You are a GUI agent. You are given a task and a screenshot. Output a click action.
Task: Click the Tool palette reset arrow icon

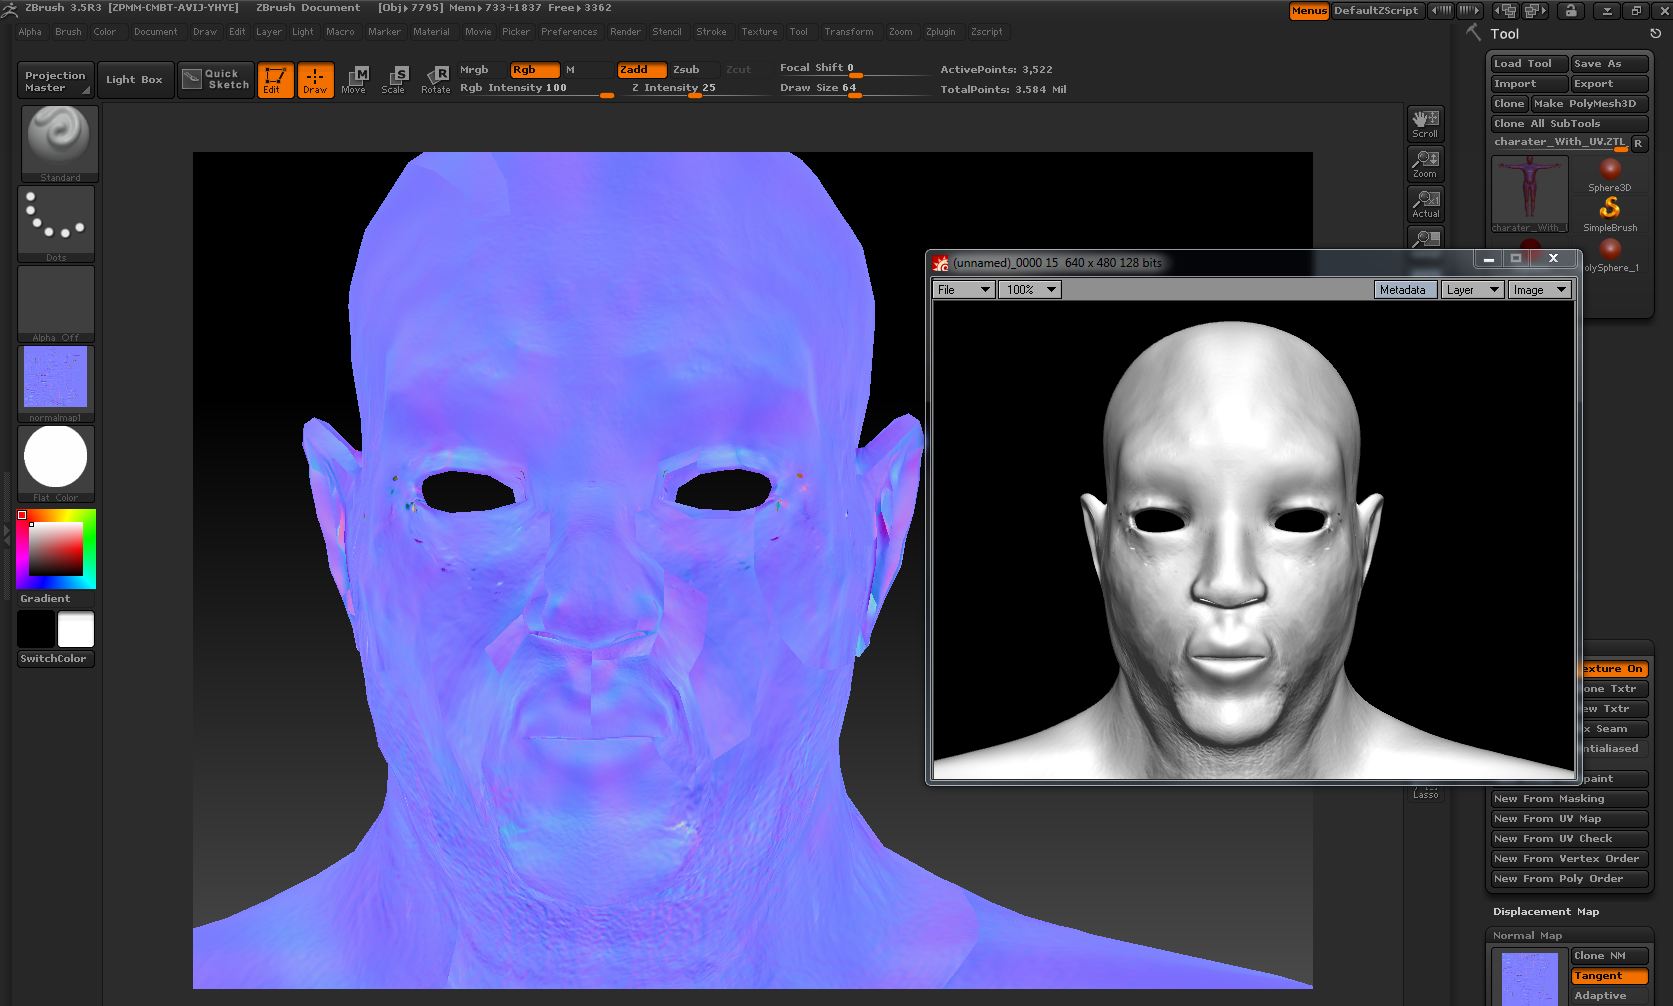point(1655,34)
